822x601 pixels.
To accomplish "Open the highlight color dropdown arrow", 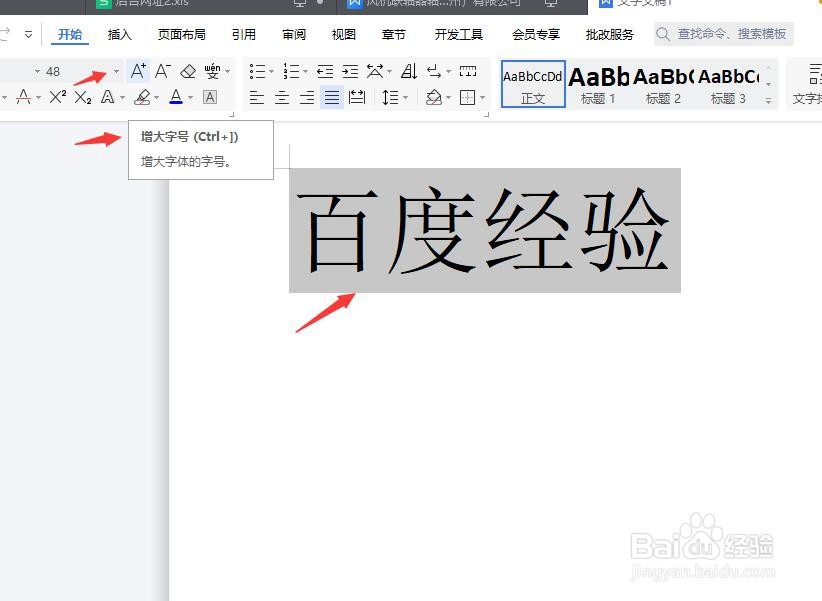I will point(156,98).
